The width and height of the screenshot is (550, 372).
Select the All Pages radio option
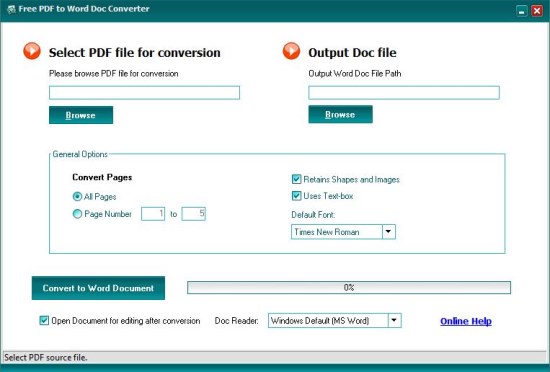(77, 197)
